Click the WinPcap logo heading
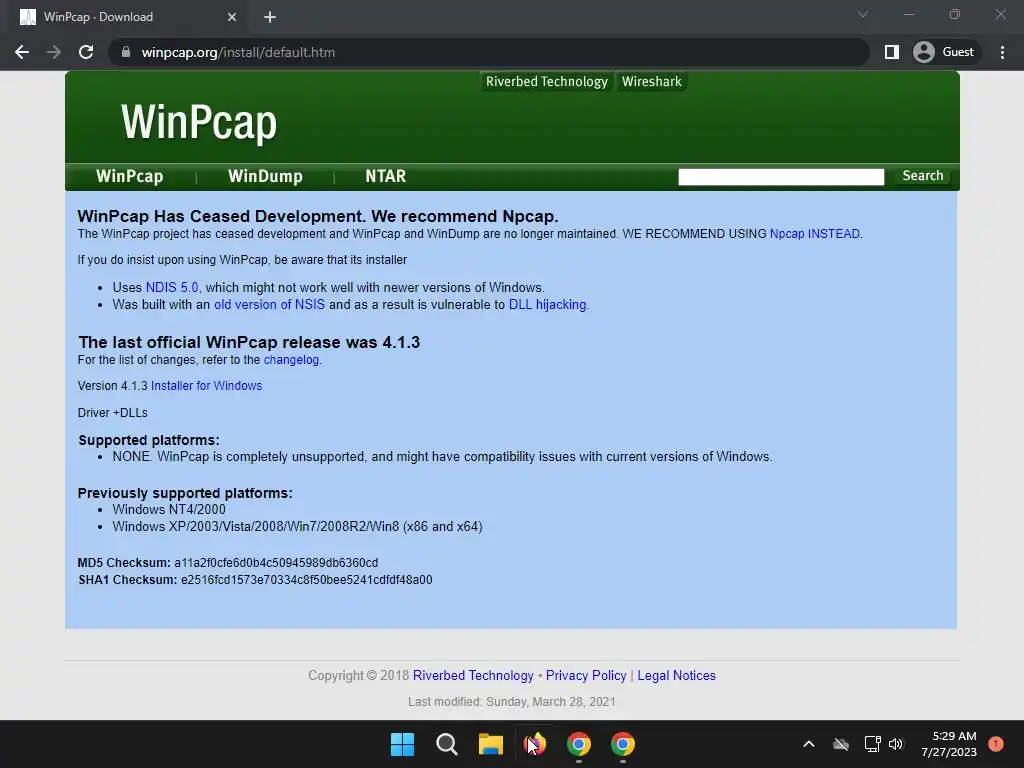Image resolution: width=1024 pixels, height=768 pixels. coord(199,122)
